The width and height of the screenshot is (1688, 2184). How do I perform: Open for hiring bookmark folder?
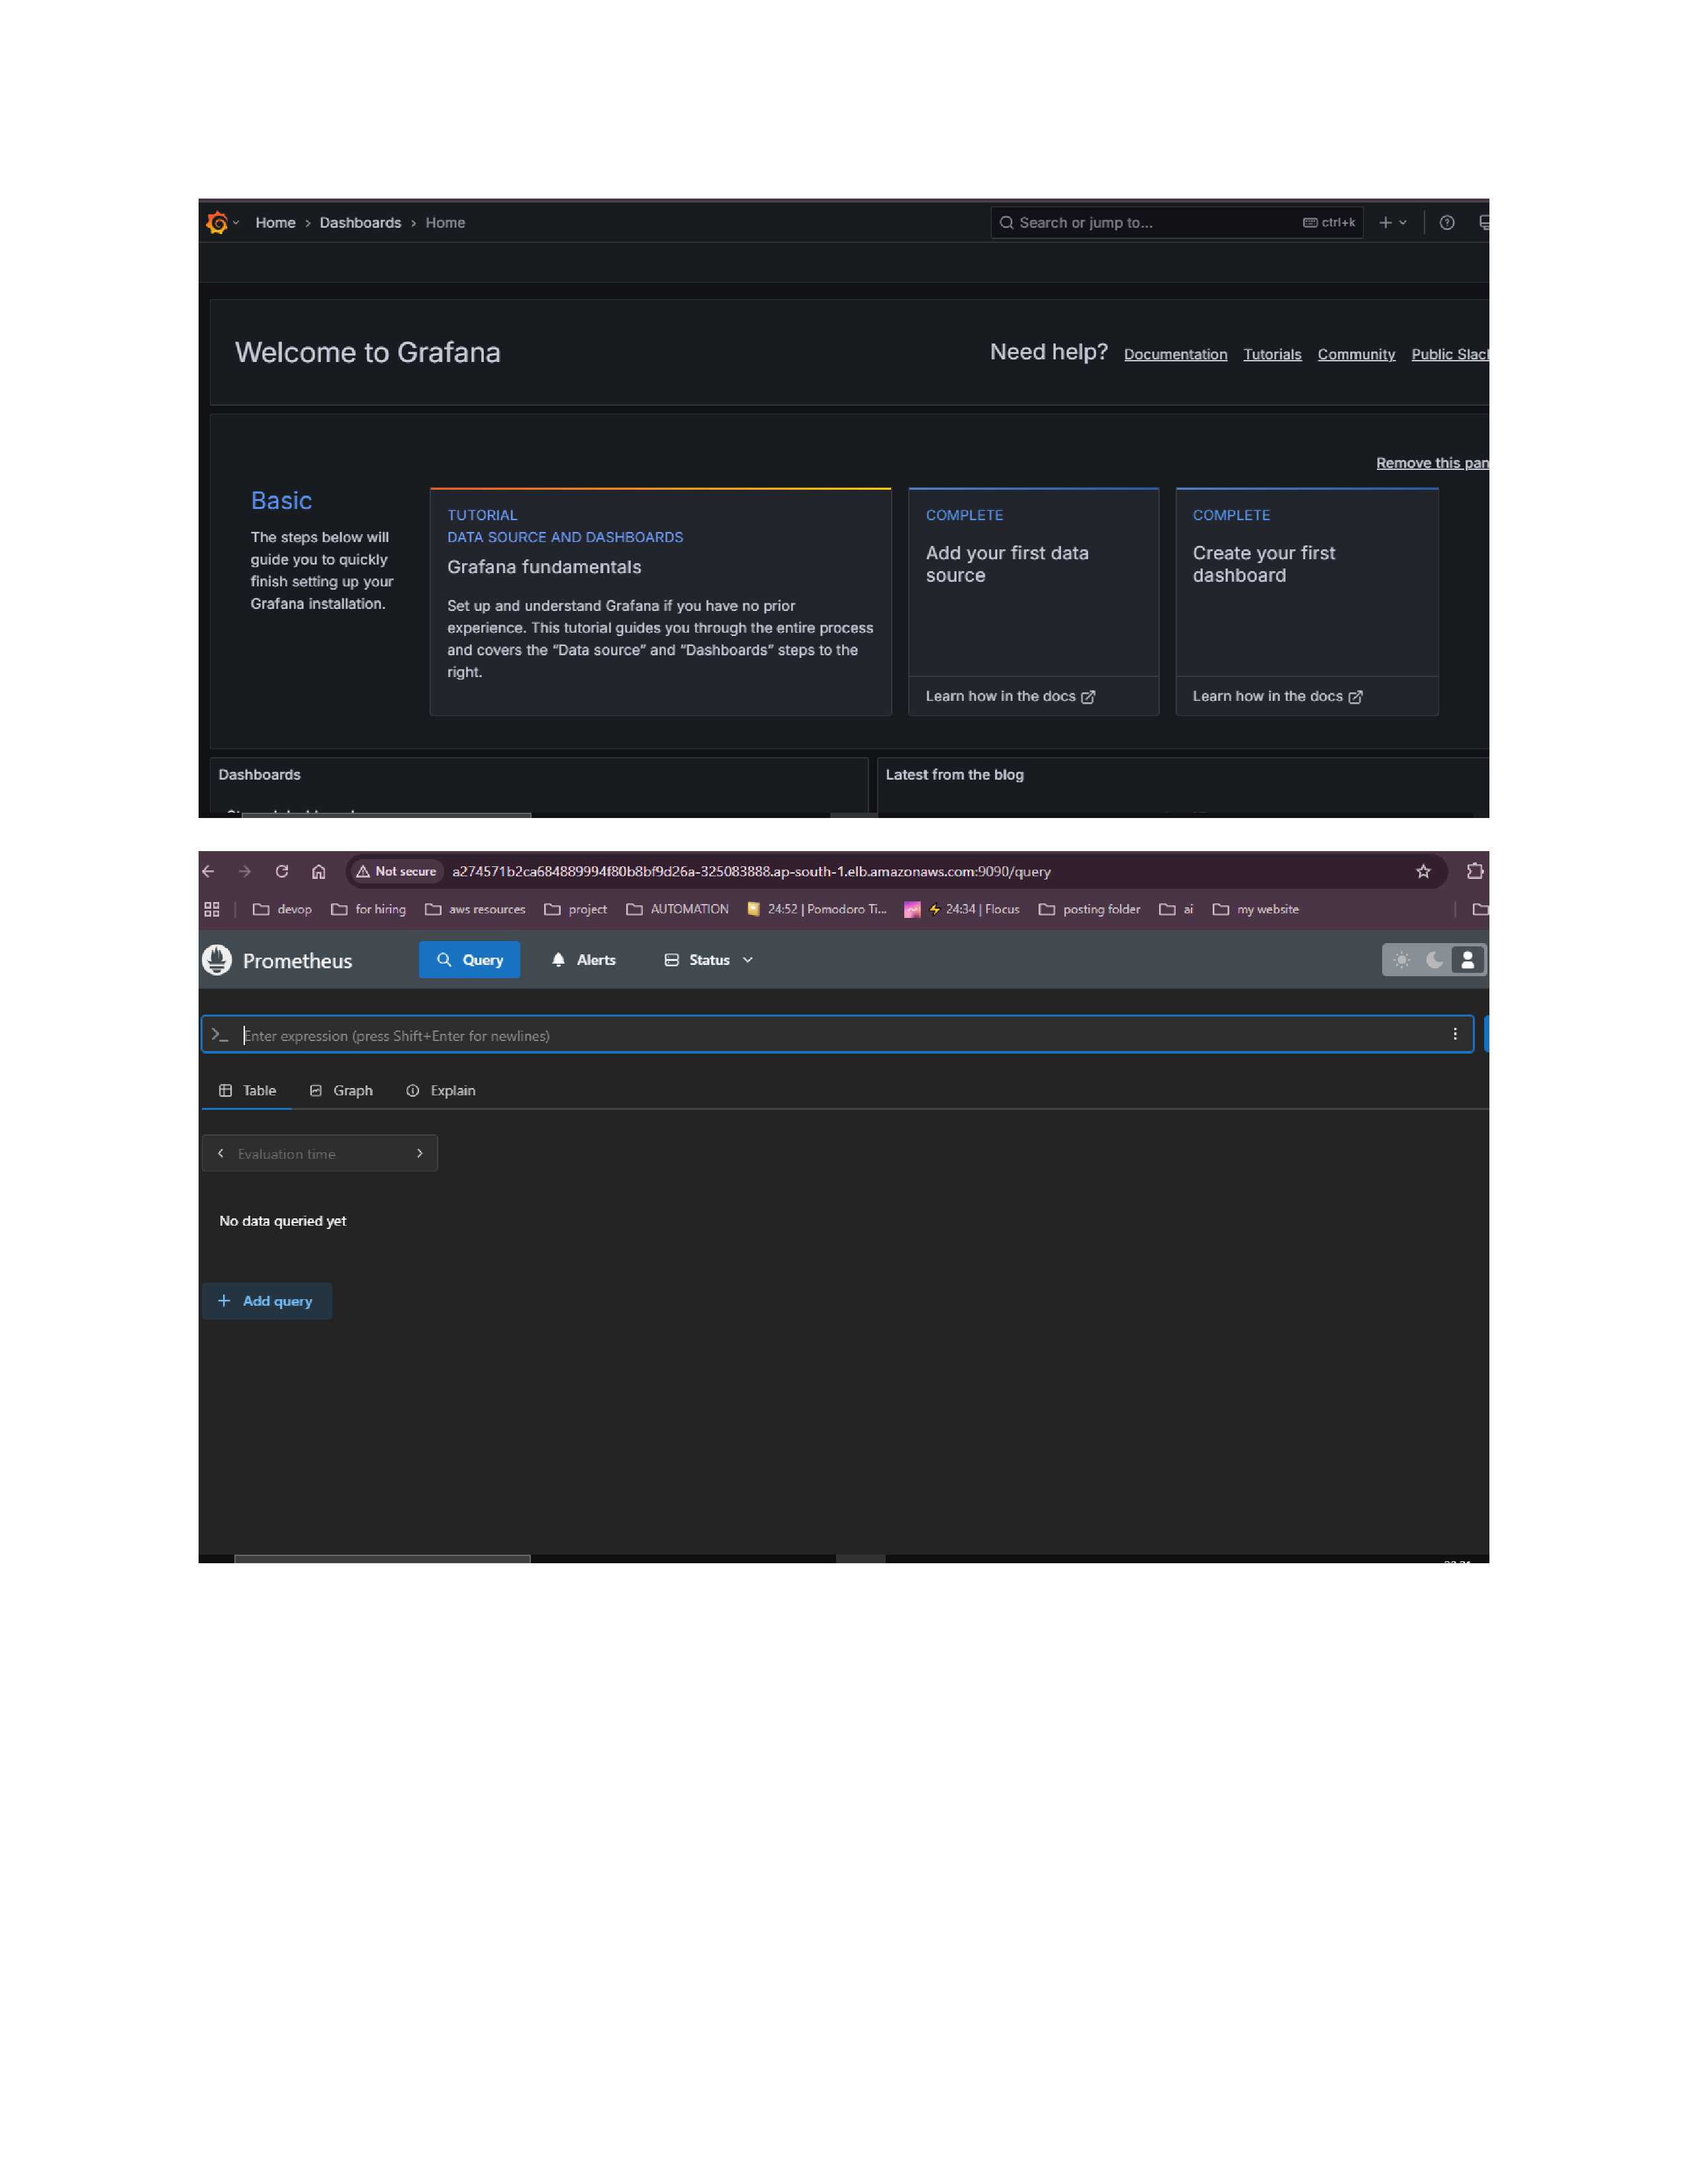click(x=369, y=909)
